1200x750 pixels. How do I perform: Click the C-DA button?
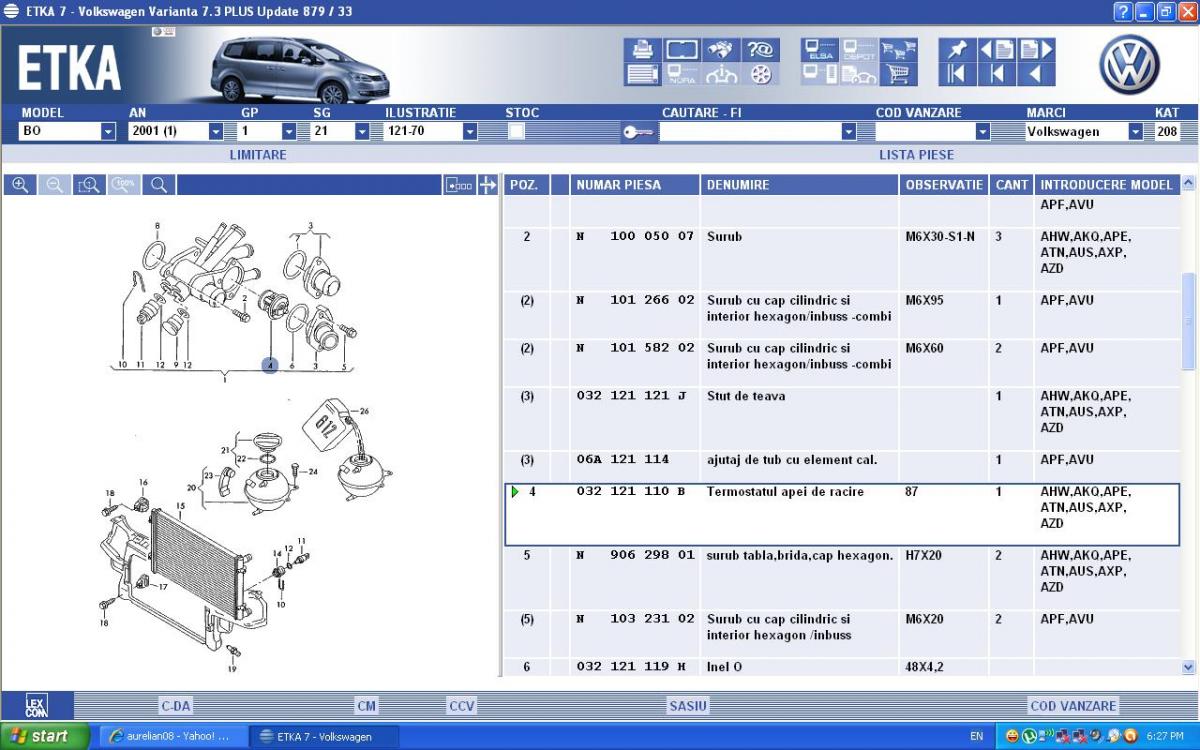pyautogui.click(x=176, y=706)
